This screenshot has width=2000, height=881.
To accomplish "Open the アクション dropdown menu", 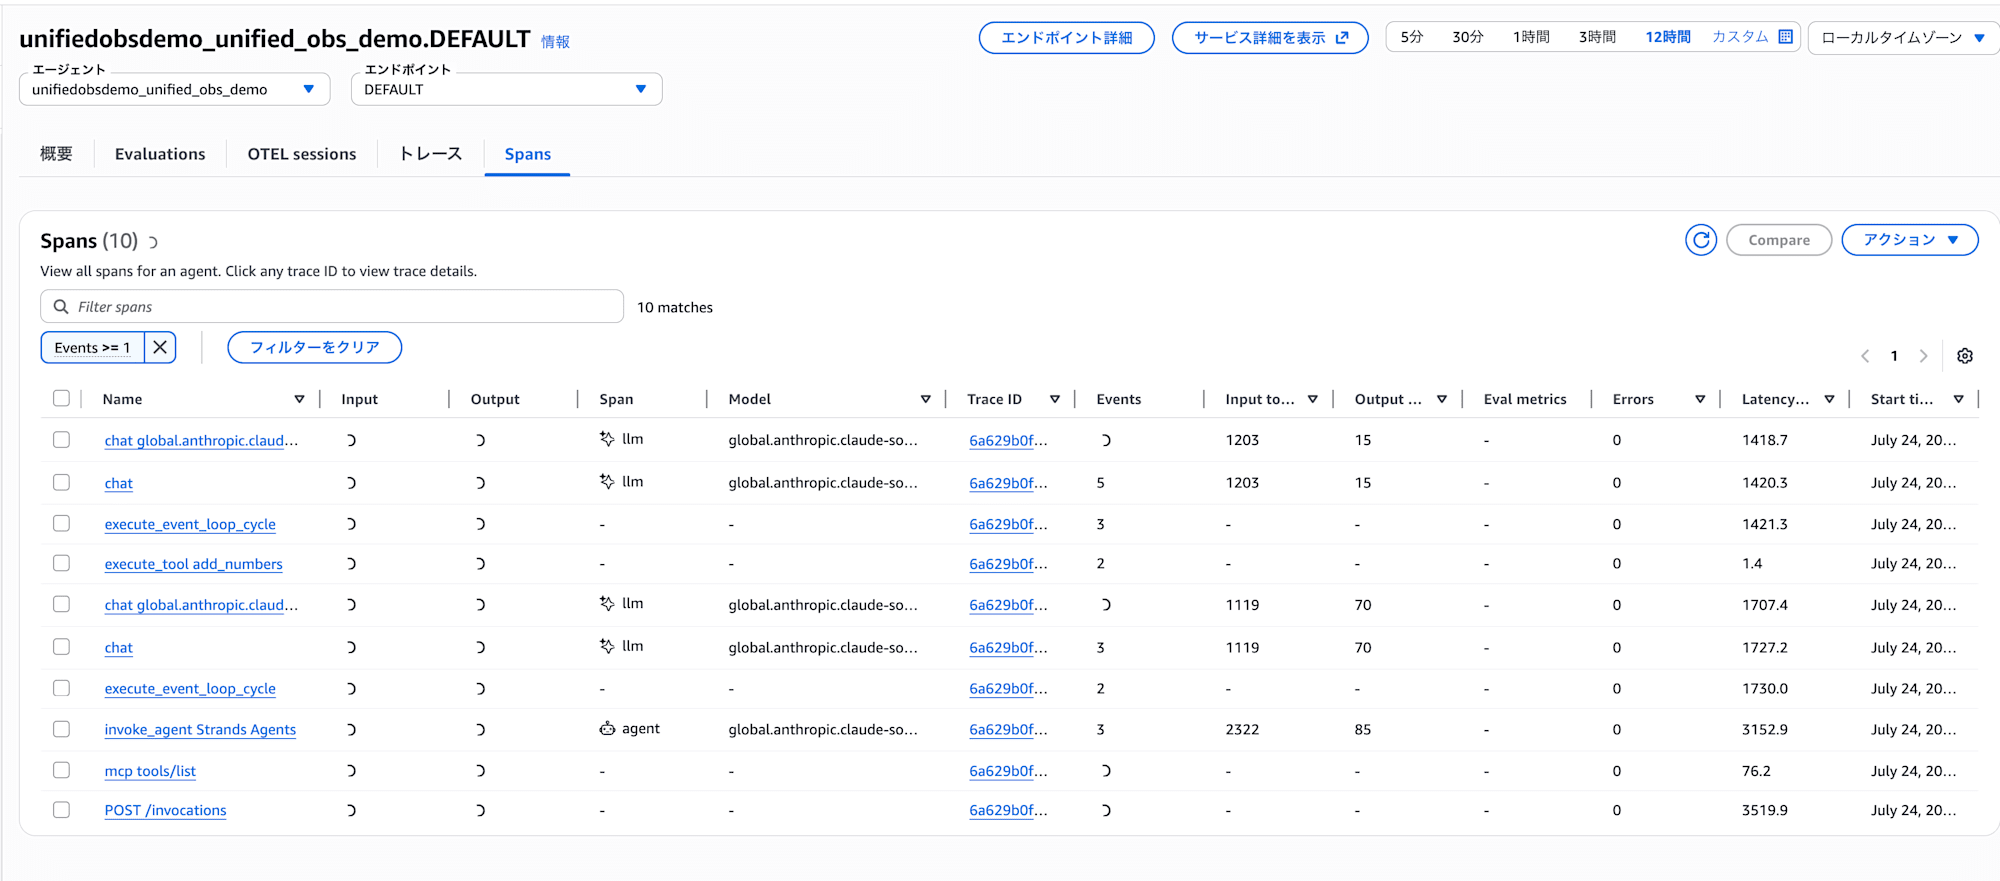I will (1909, 240).
